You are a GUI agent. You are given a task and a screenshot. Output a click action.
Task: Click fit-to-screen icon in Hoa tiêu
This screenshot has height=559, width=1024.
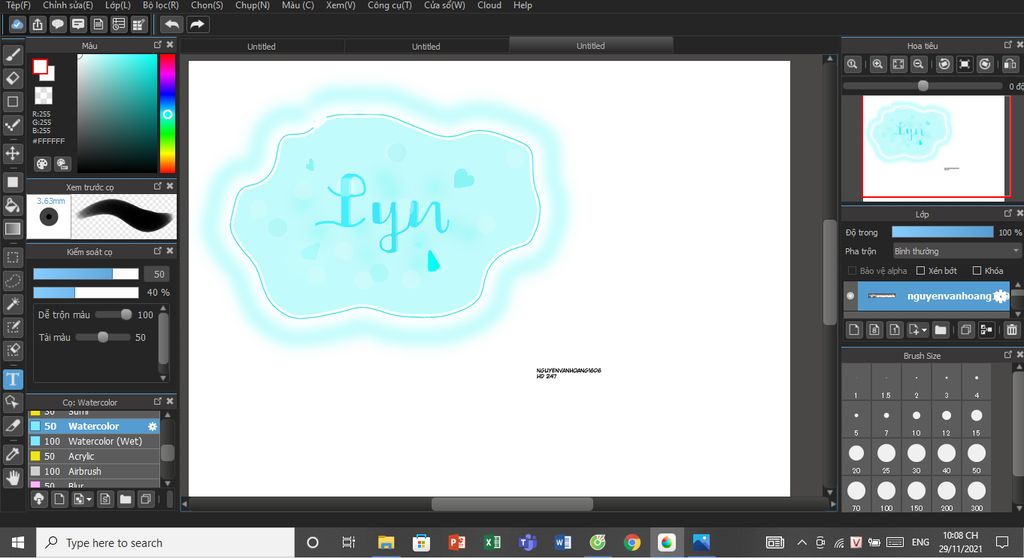tap(899, 64)
